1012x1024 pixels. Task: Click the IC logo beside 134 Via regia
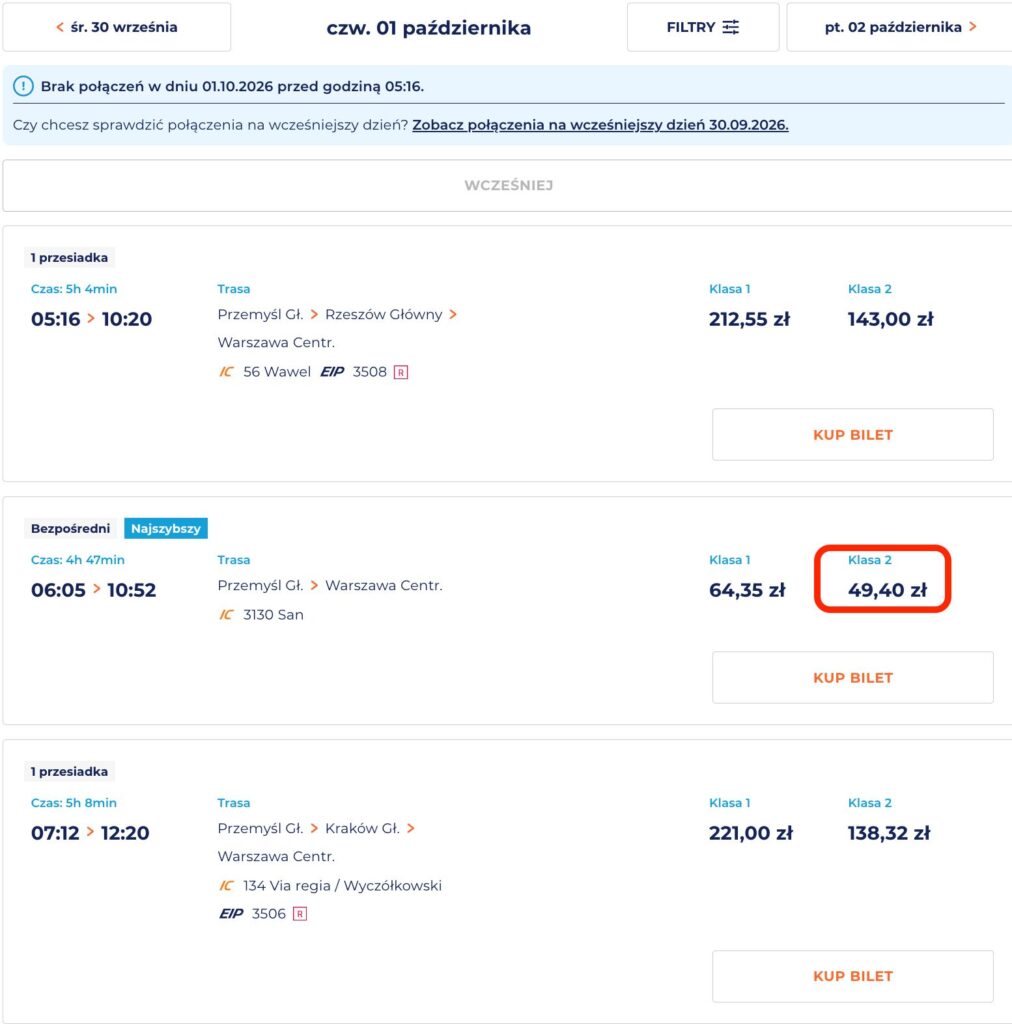coord(226,886)
